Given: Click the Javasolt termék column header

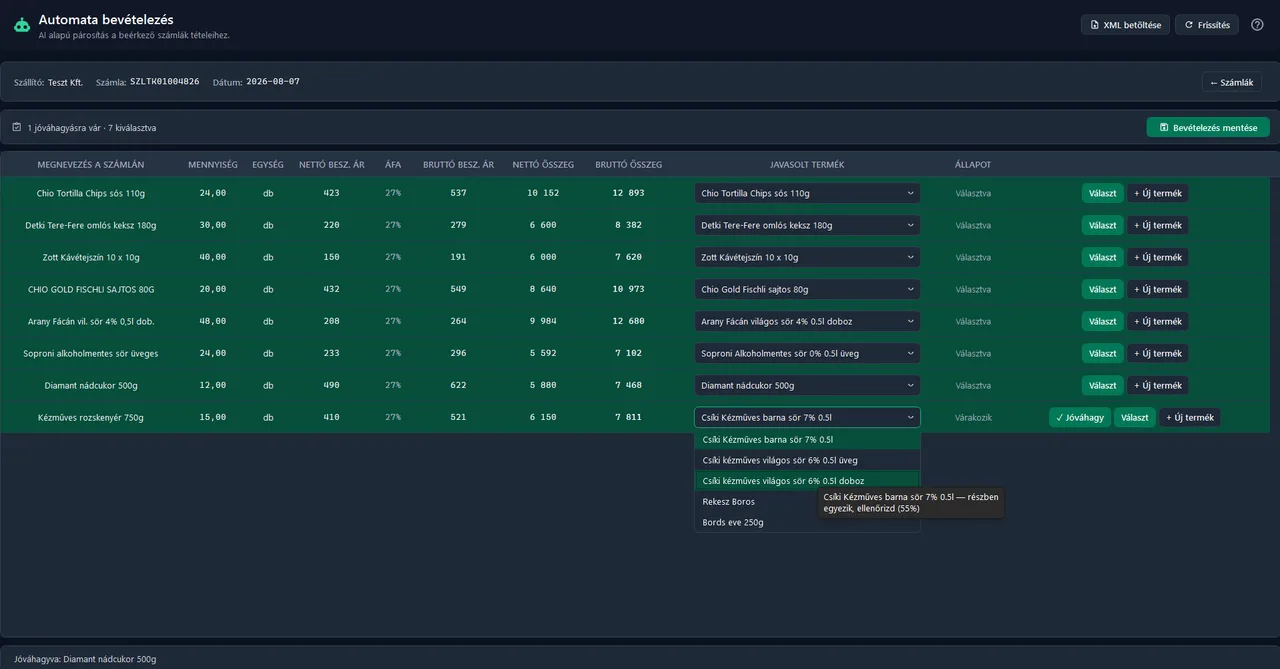Looking at the screenshot, I should click(x=807, y=164).
